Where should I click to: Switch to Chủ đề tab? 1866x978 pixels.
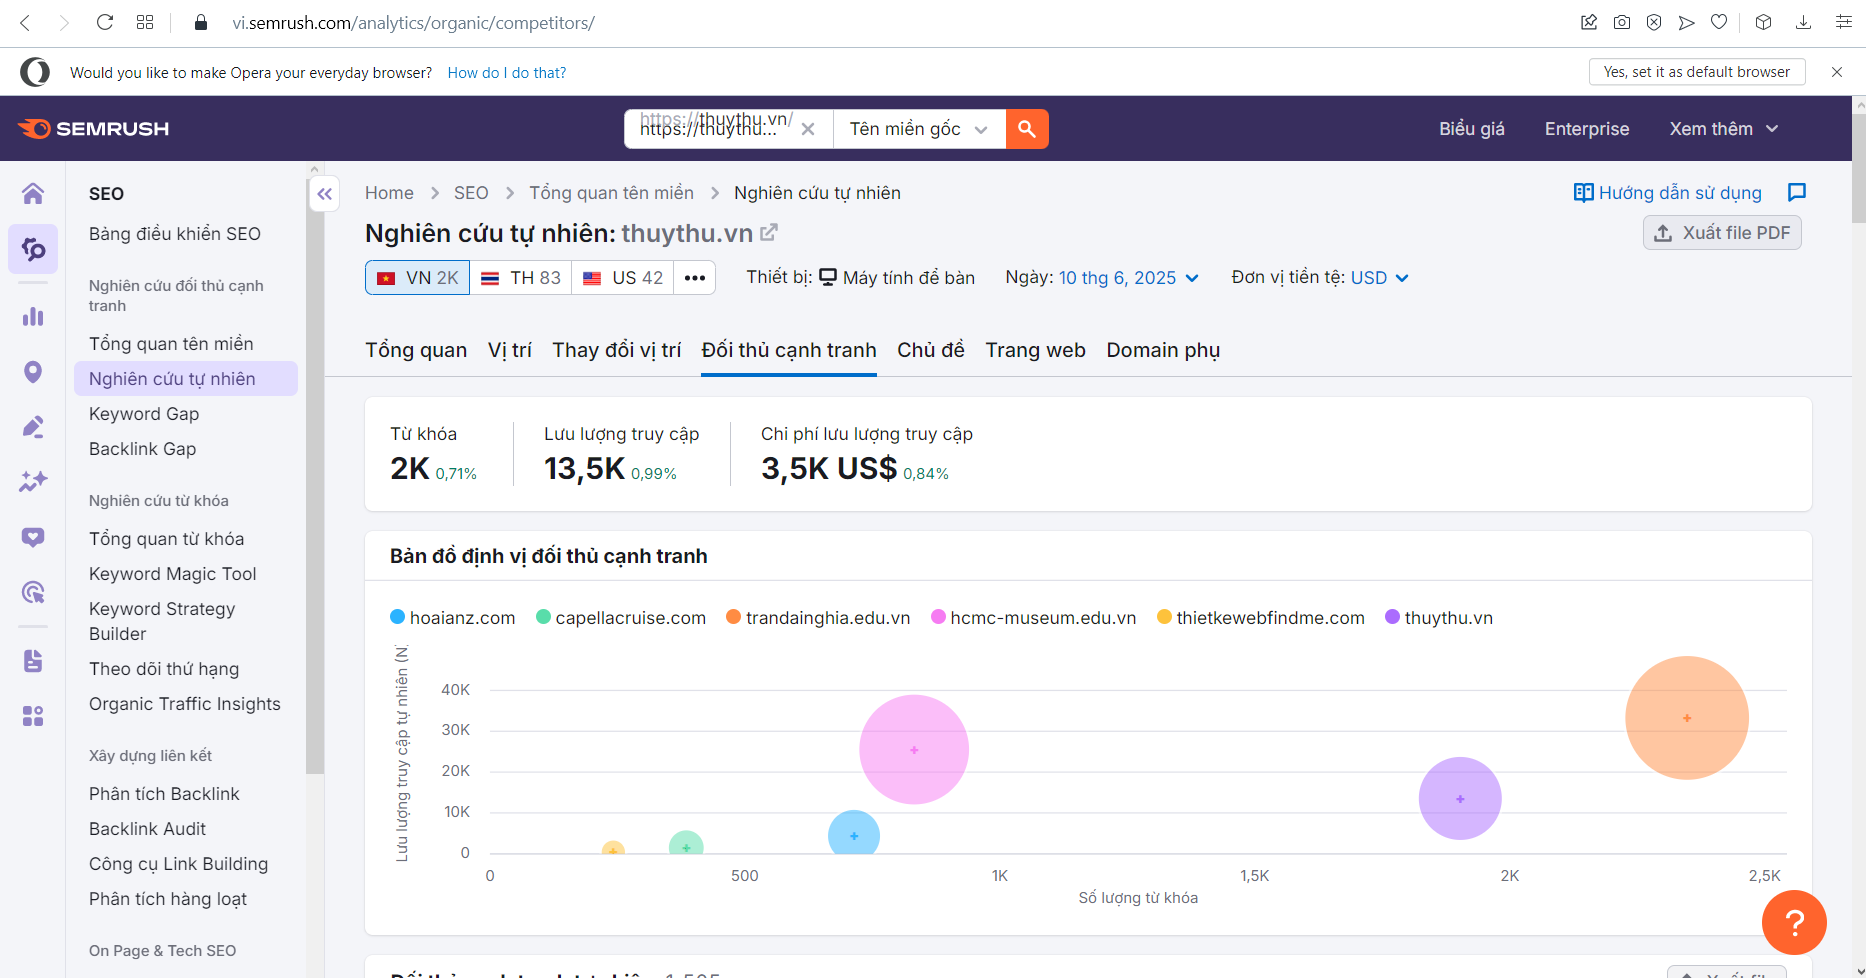pos(931,350)
